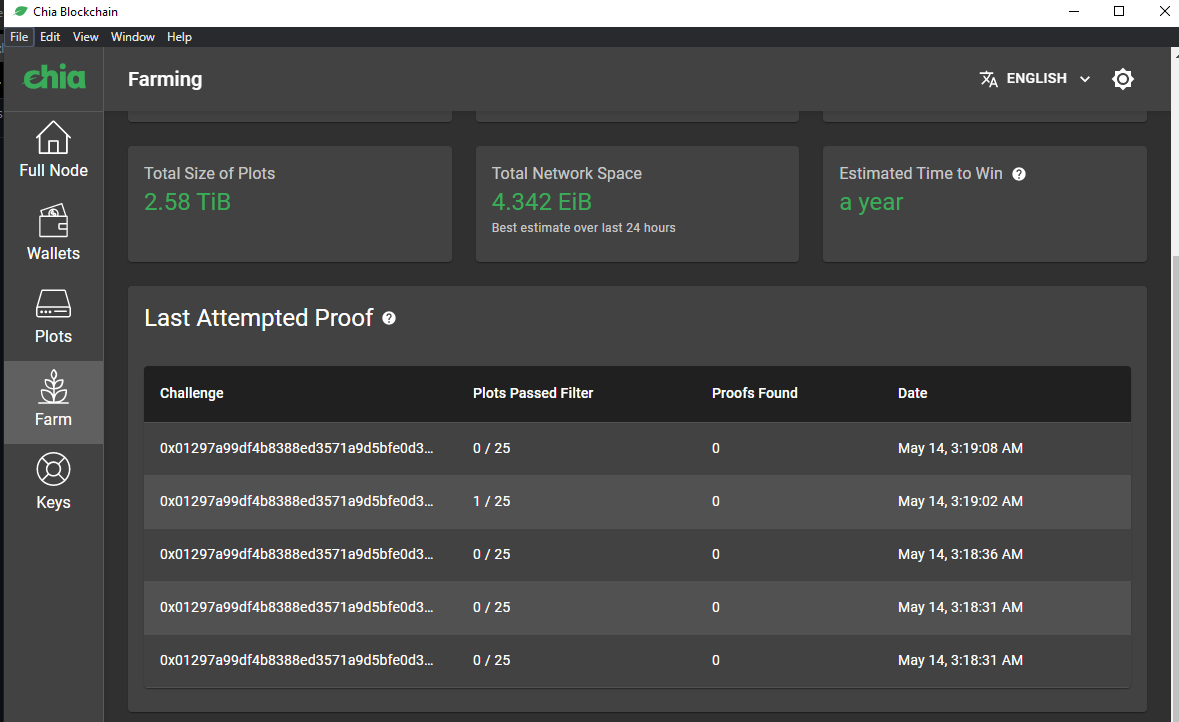The height and width of the screenshot is (722, 1179).
Task: Click the Plots Passed Filter column header
Action: click(x=533, y=393)
